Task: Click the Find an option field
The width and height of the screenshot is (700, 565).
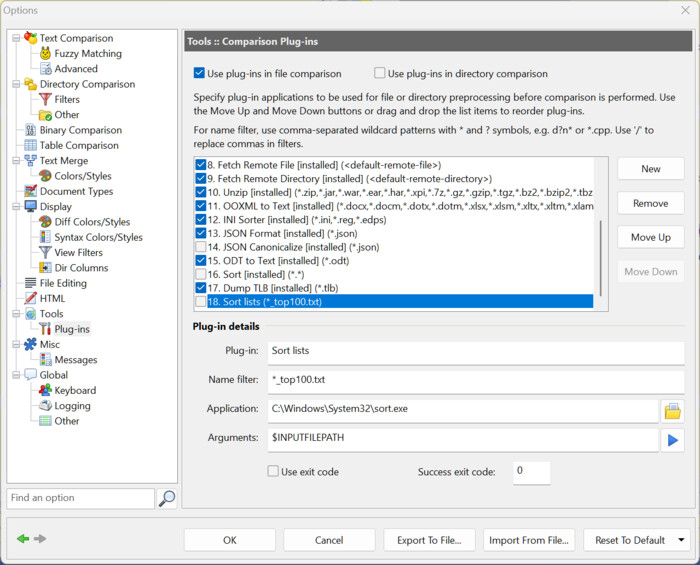Action: 80,498
